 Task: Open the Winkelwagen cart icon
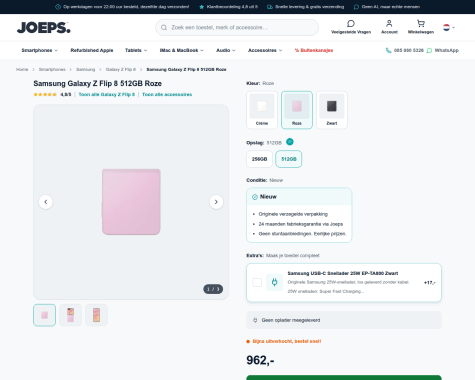[x=421, y=24]
